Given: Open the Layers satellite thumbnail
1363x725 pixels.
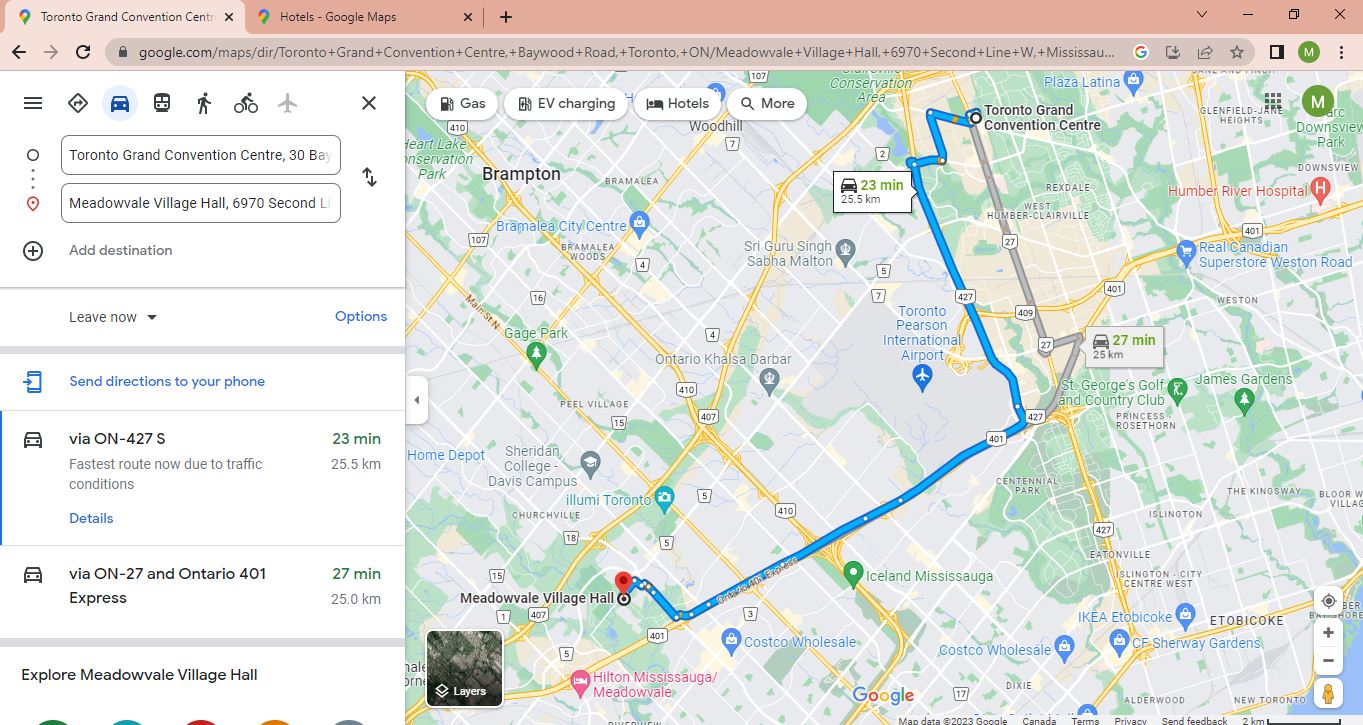Looking at the screenshot, I should click(x=465, y=668).
